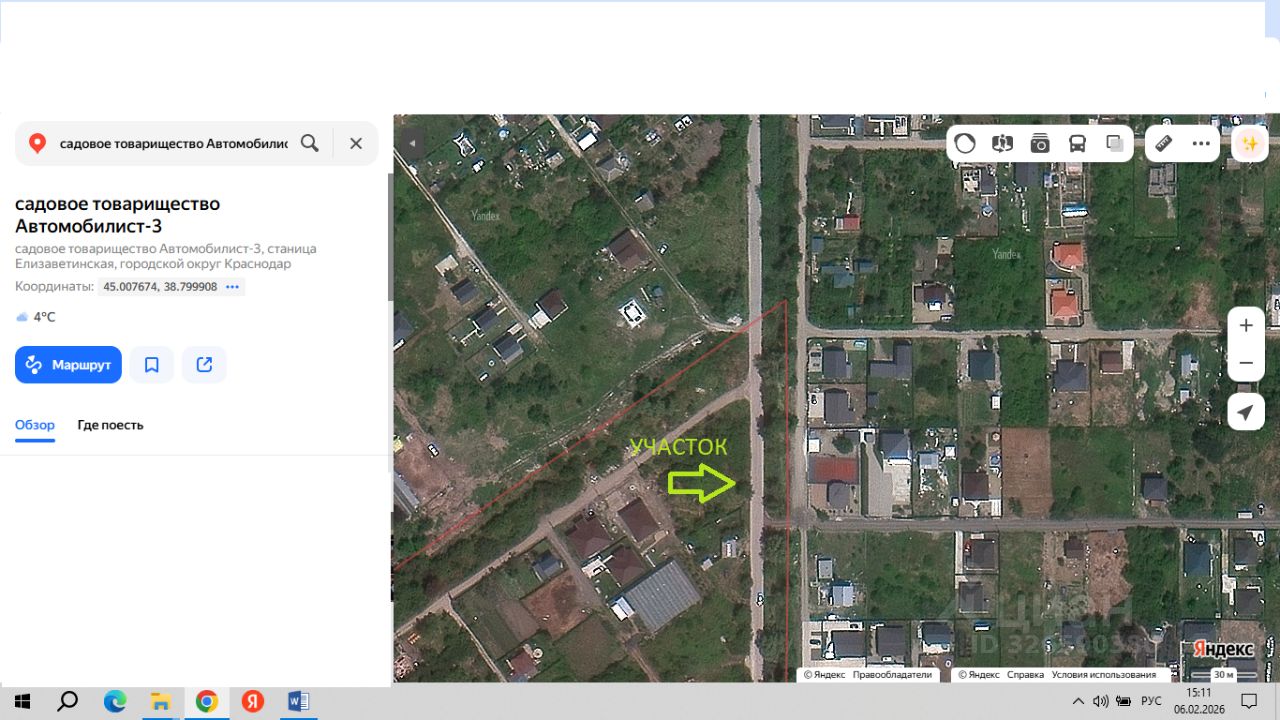Viewport: 1280px width, 720px height.
Task: Open the coordinates options three-dot menu
Action: point(233,287)
